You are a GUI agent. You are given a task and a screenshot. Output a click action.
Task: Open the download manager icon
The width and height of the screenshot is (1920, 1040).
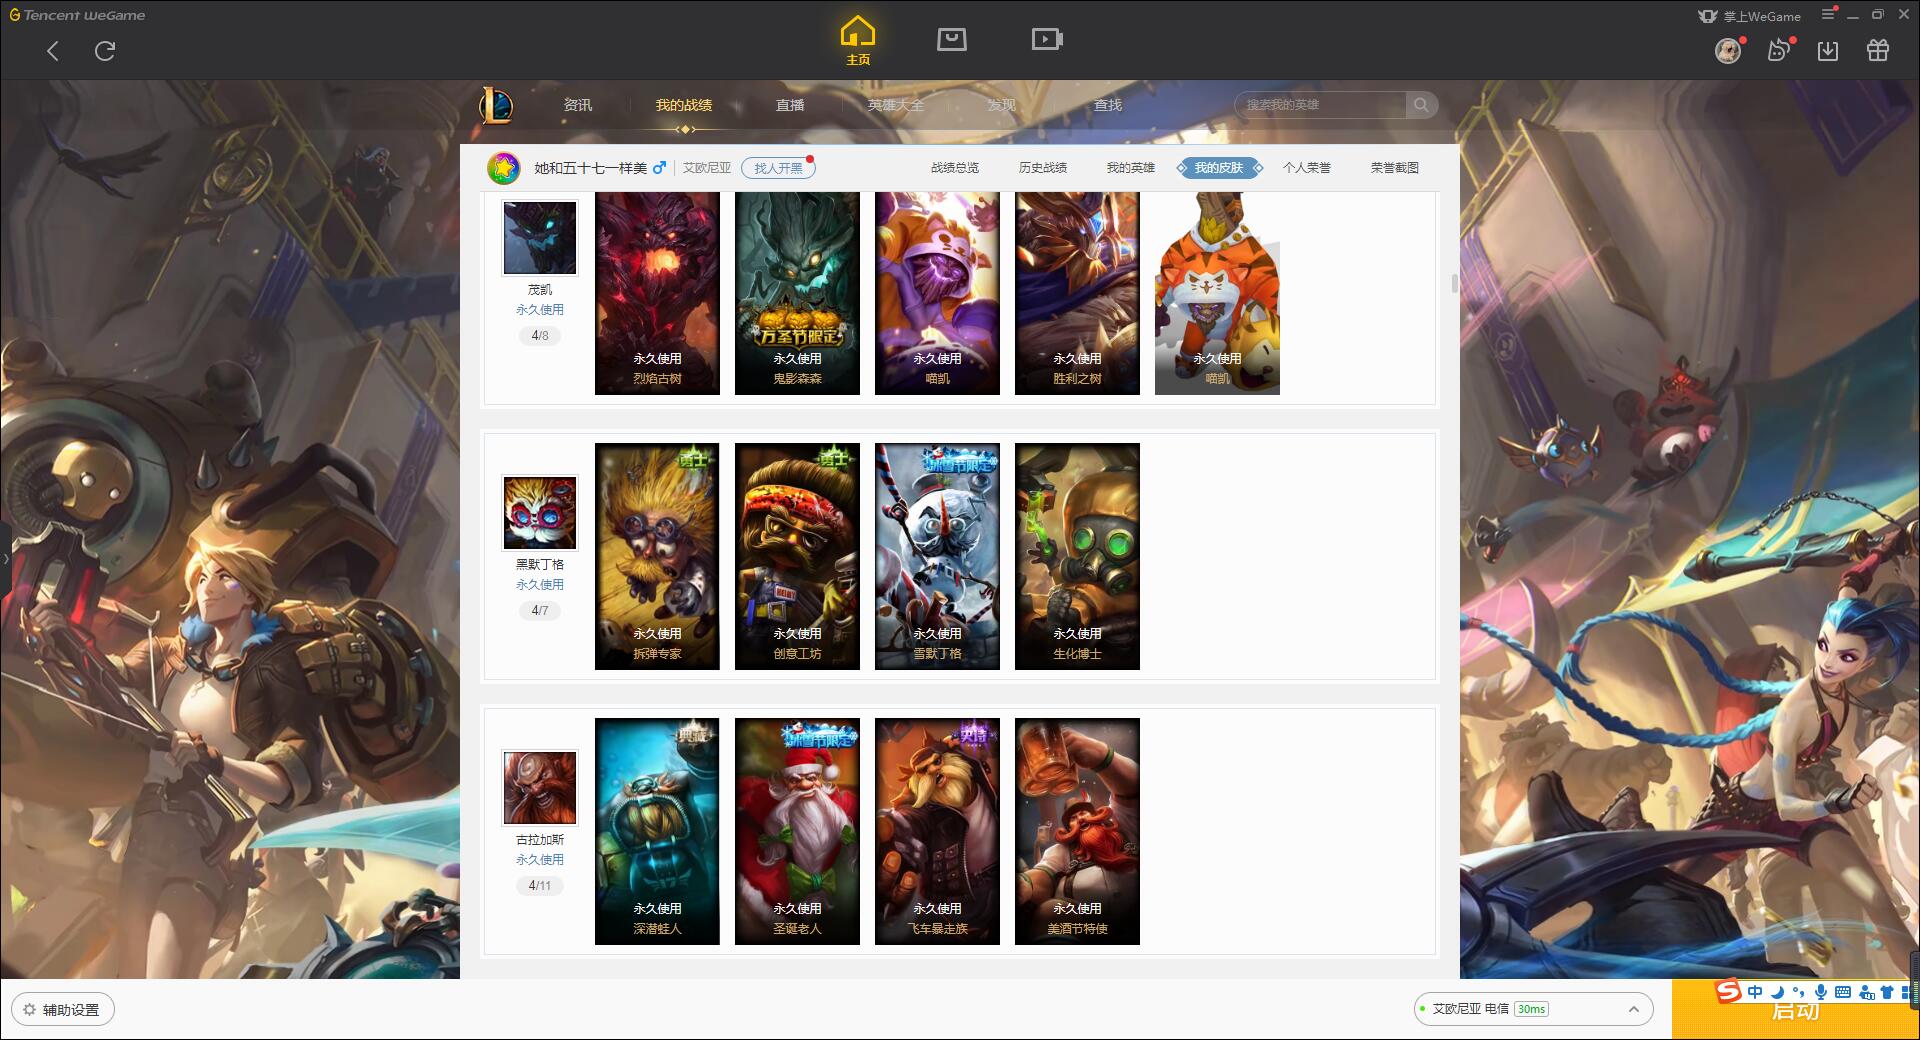[1828, 50]
